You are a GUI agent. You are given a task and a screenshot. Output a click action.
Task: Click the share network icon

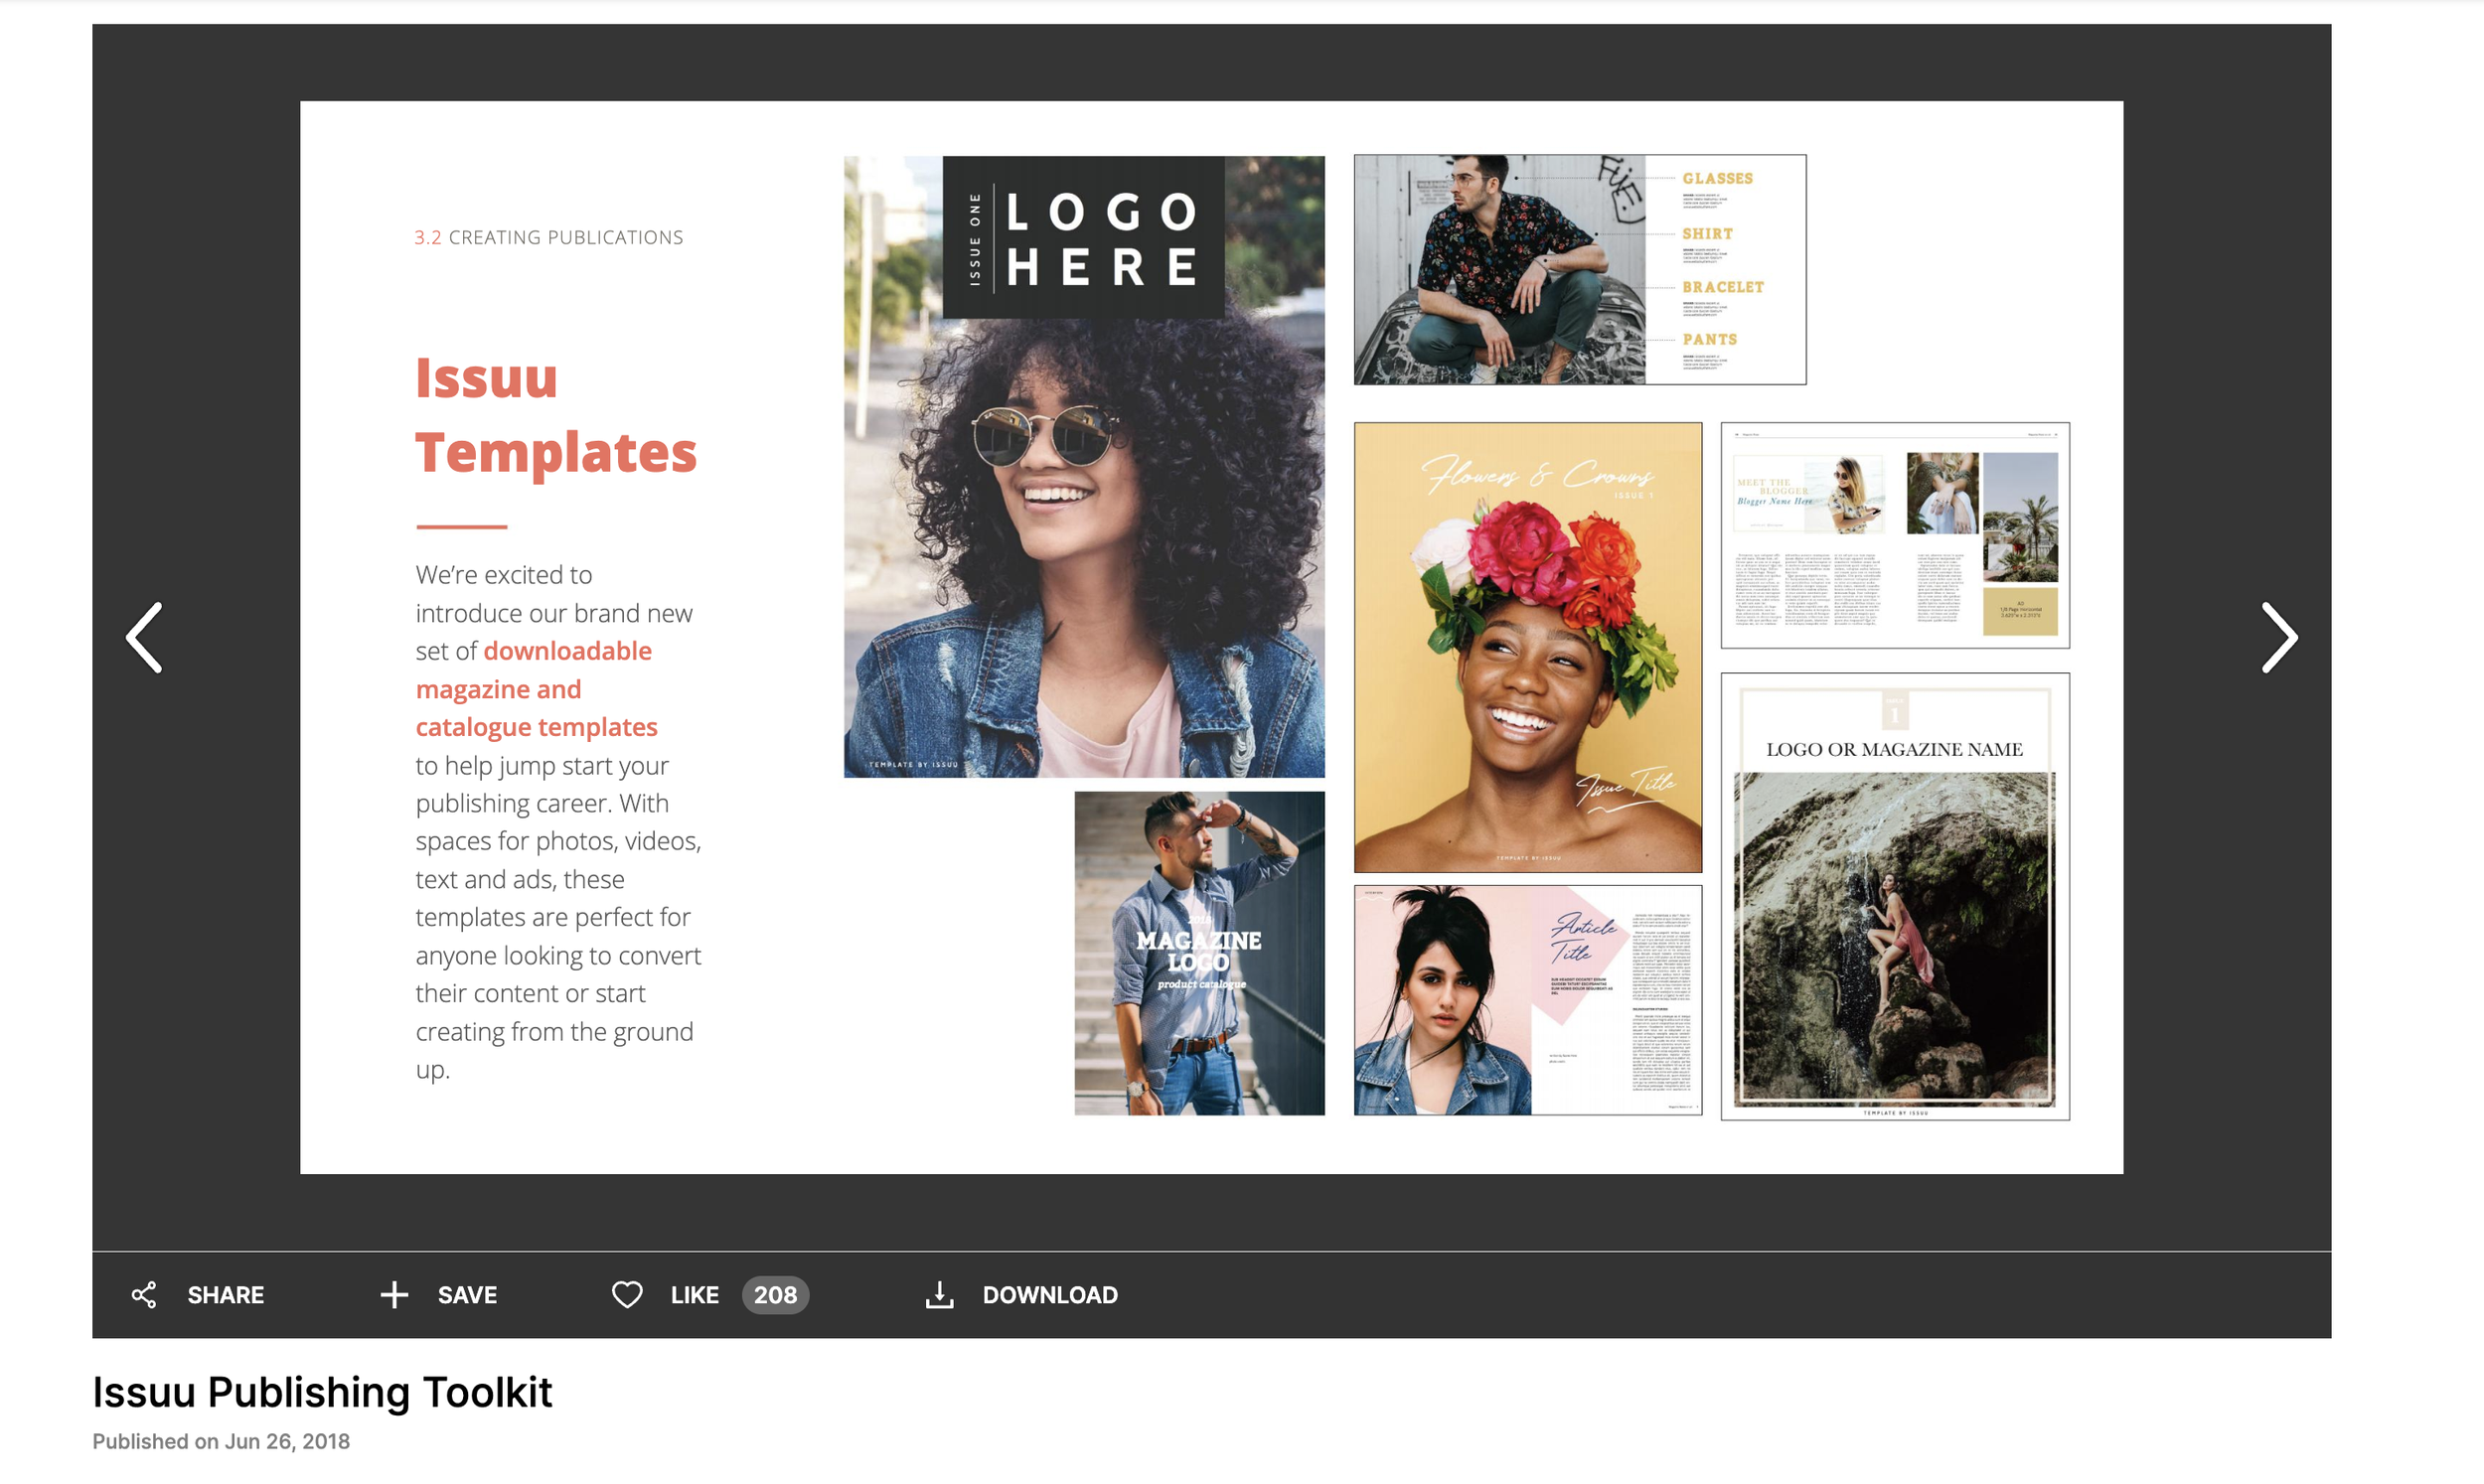(x=144, y=1294)
